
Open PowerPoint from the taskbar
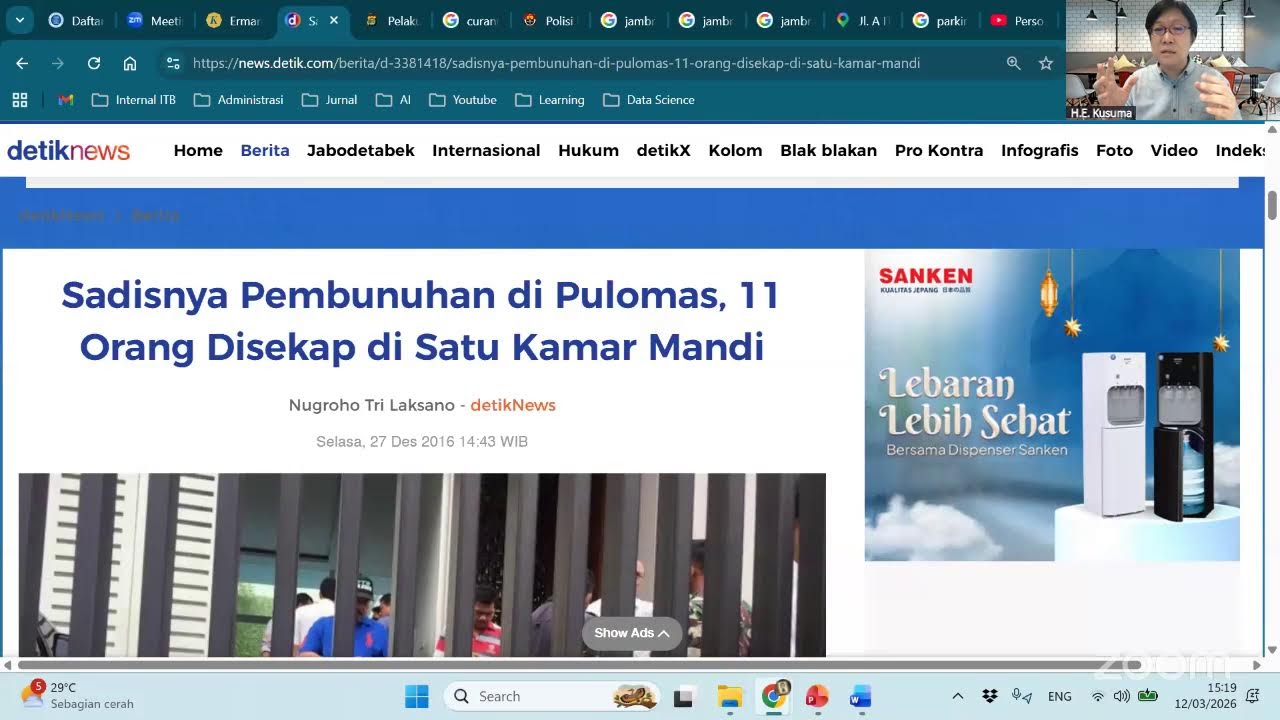coord(817,697)
